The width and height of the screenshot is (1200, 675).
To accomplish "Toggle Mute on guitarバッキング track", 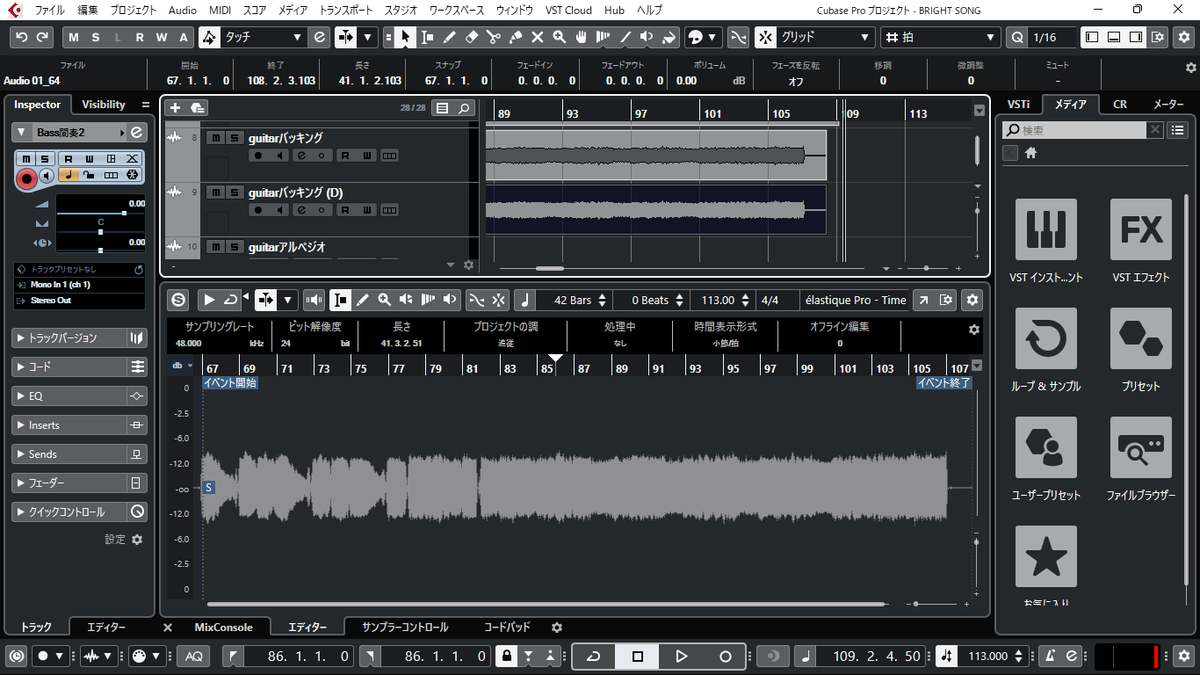I will click(215, 138).
